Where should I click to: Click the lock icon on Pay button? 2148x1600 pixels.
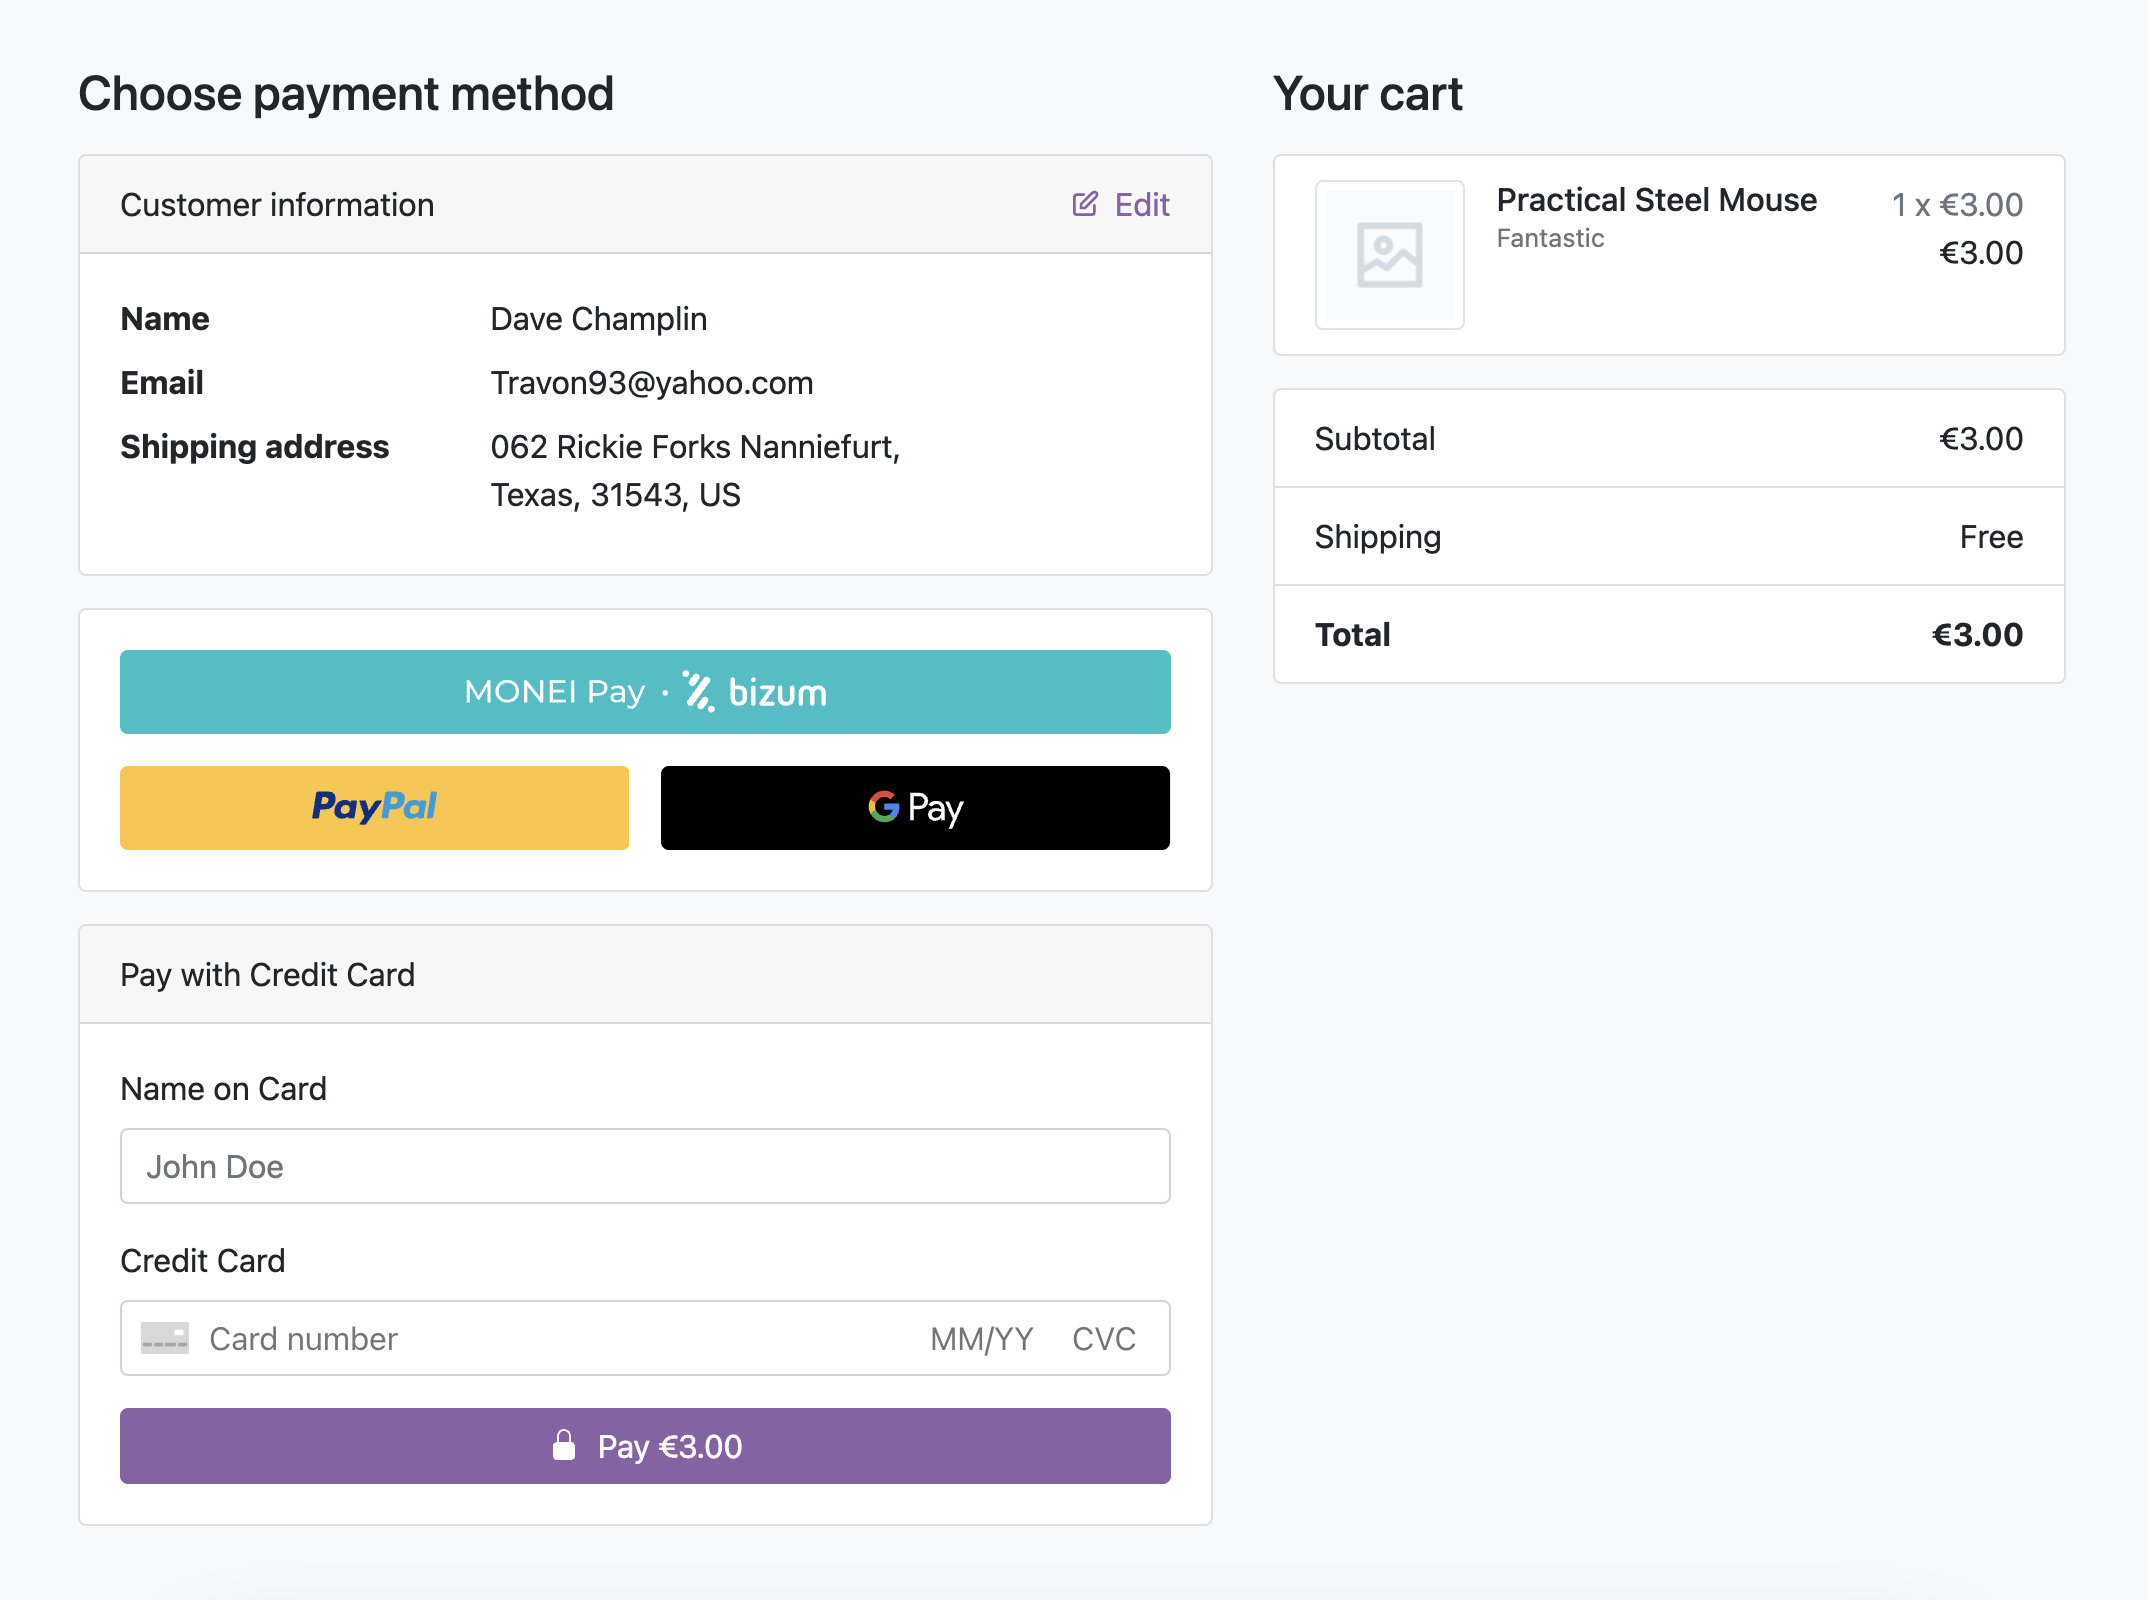(x=564, y=1445)
